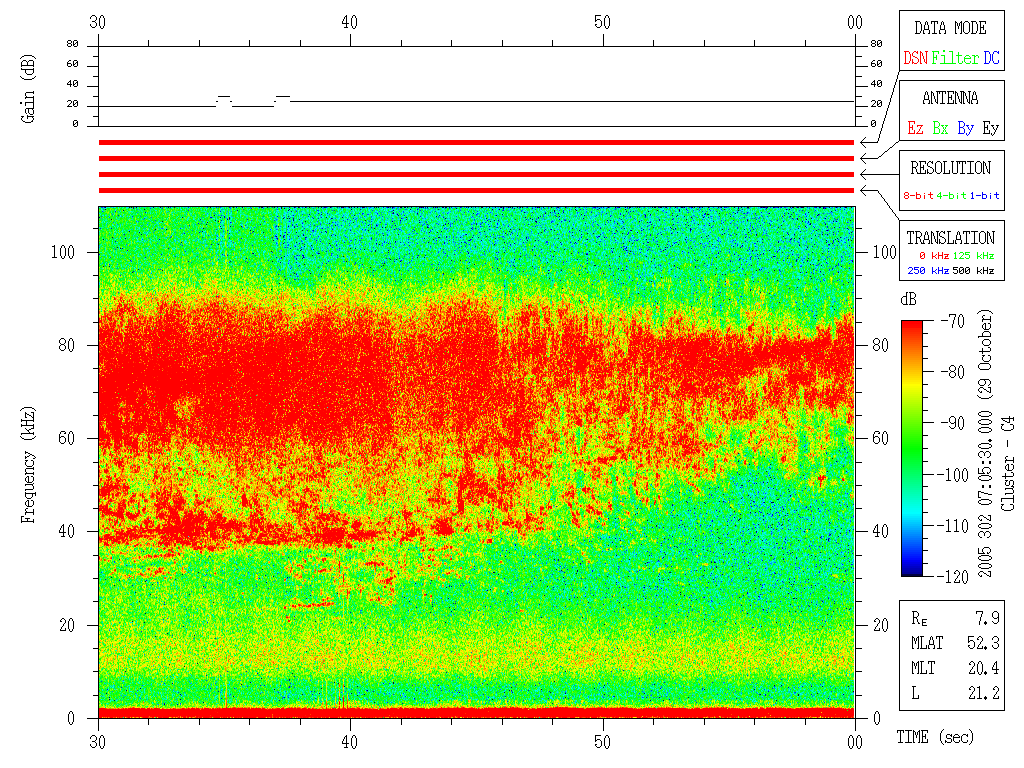Click the blue By antenna label
The height and width of the screenshot is (768, 1024).
pyautogui.click(x=966, y=128)
